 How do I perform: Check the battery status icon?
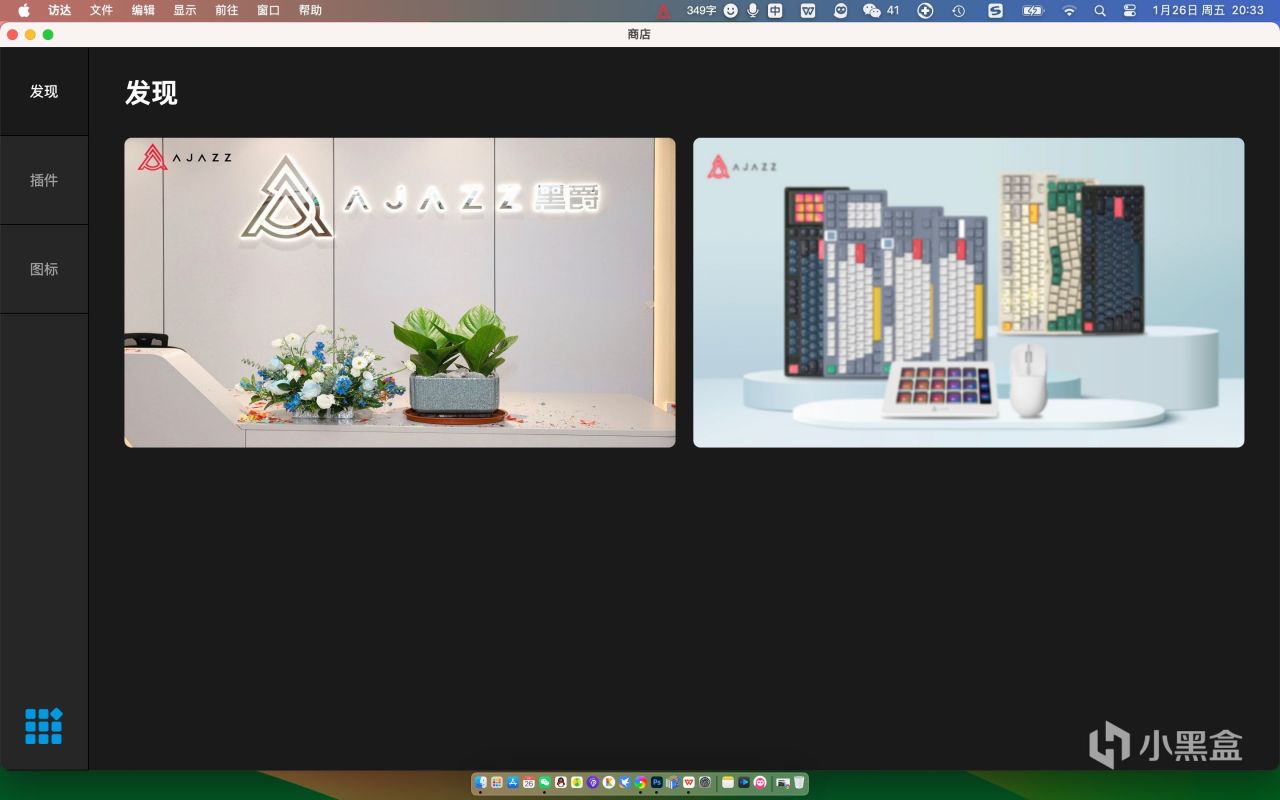[1033, 10]
